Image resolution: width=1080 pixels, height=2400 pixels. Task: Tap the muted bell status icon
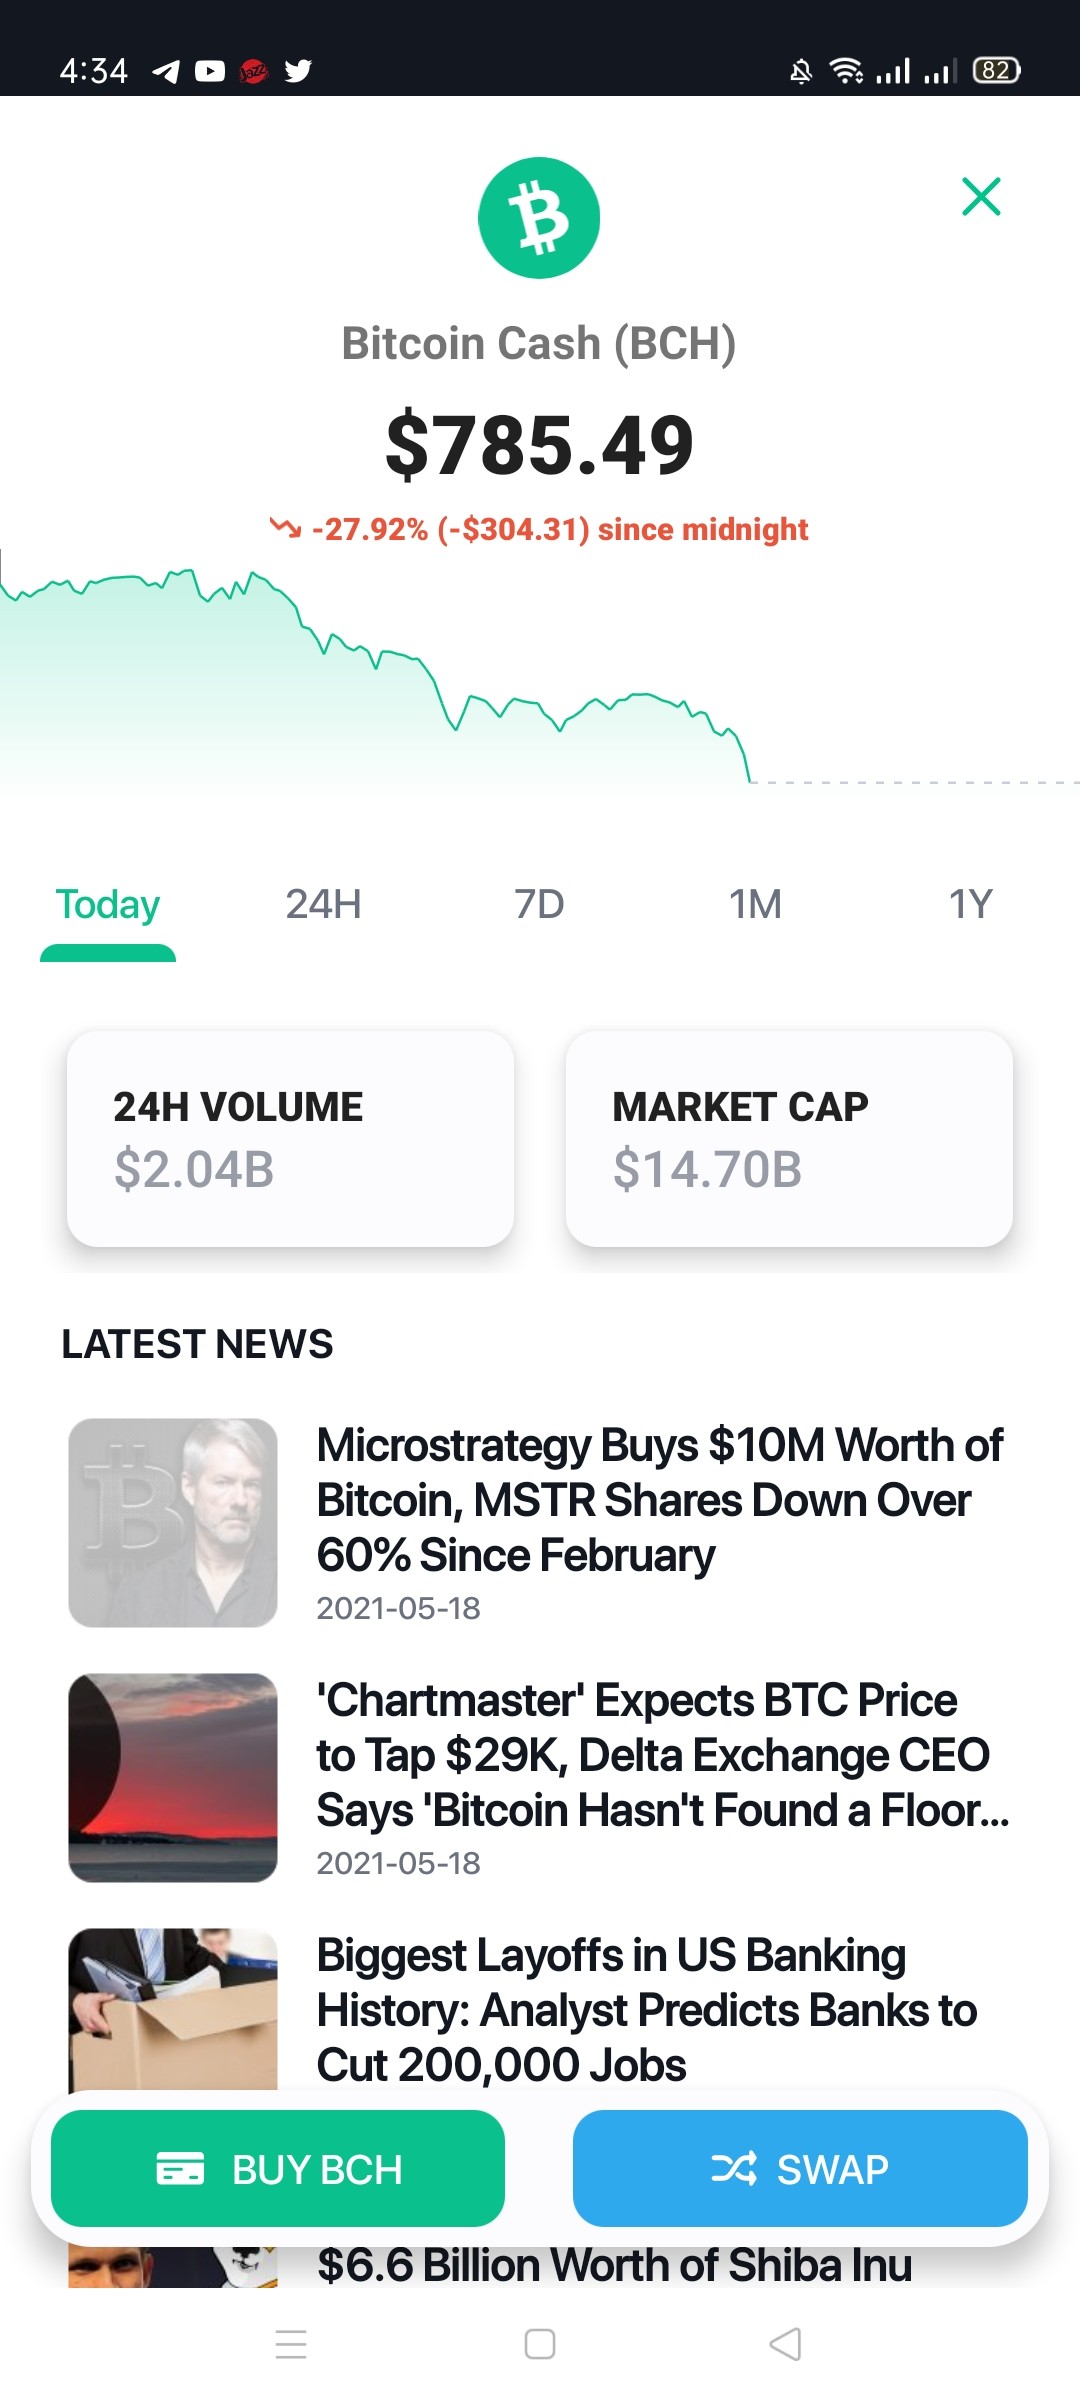(x=801, y=71)
